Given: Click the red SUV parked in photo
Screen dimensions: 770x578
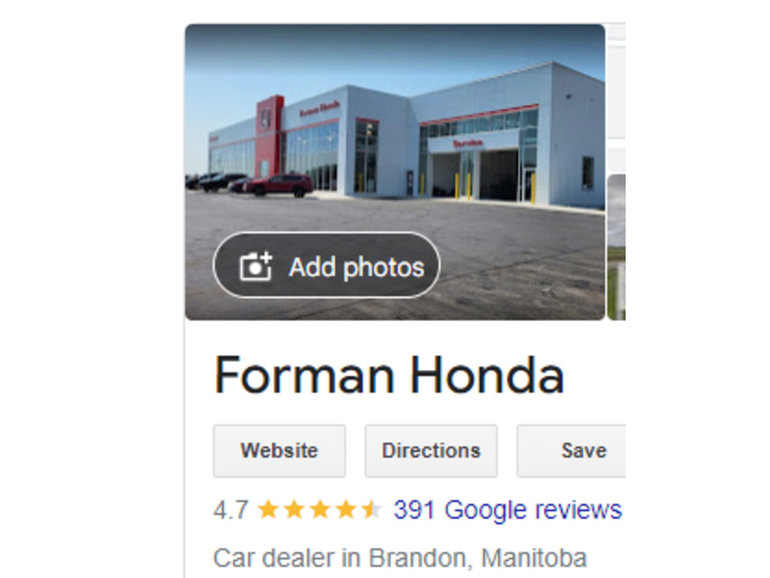Looking at the screenshot, I should (278, 186).
